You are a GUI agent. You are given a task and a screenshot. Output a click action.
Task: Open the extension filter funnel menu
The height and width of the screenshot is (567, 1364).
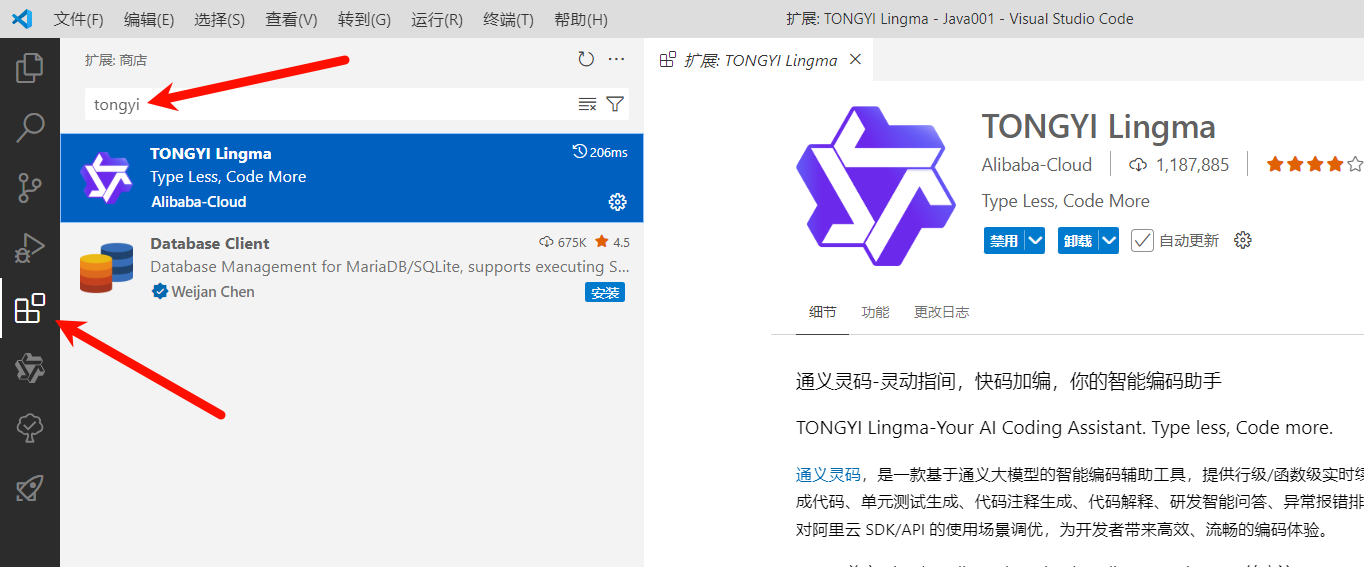pyautogui.click(x=615, y=104)
